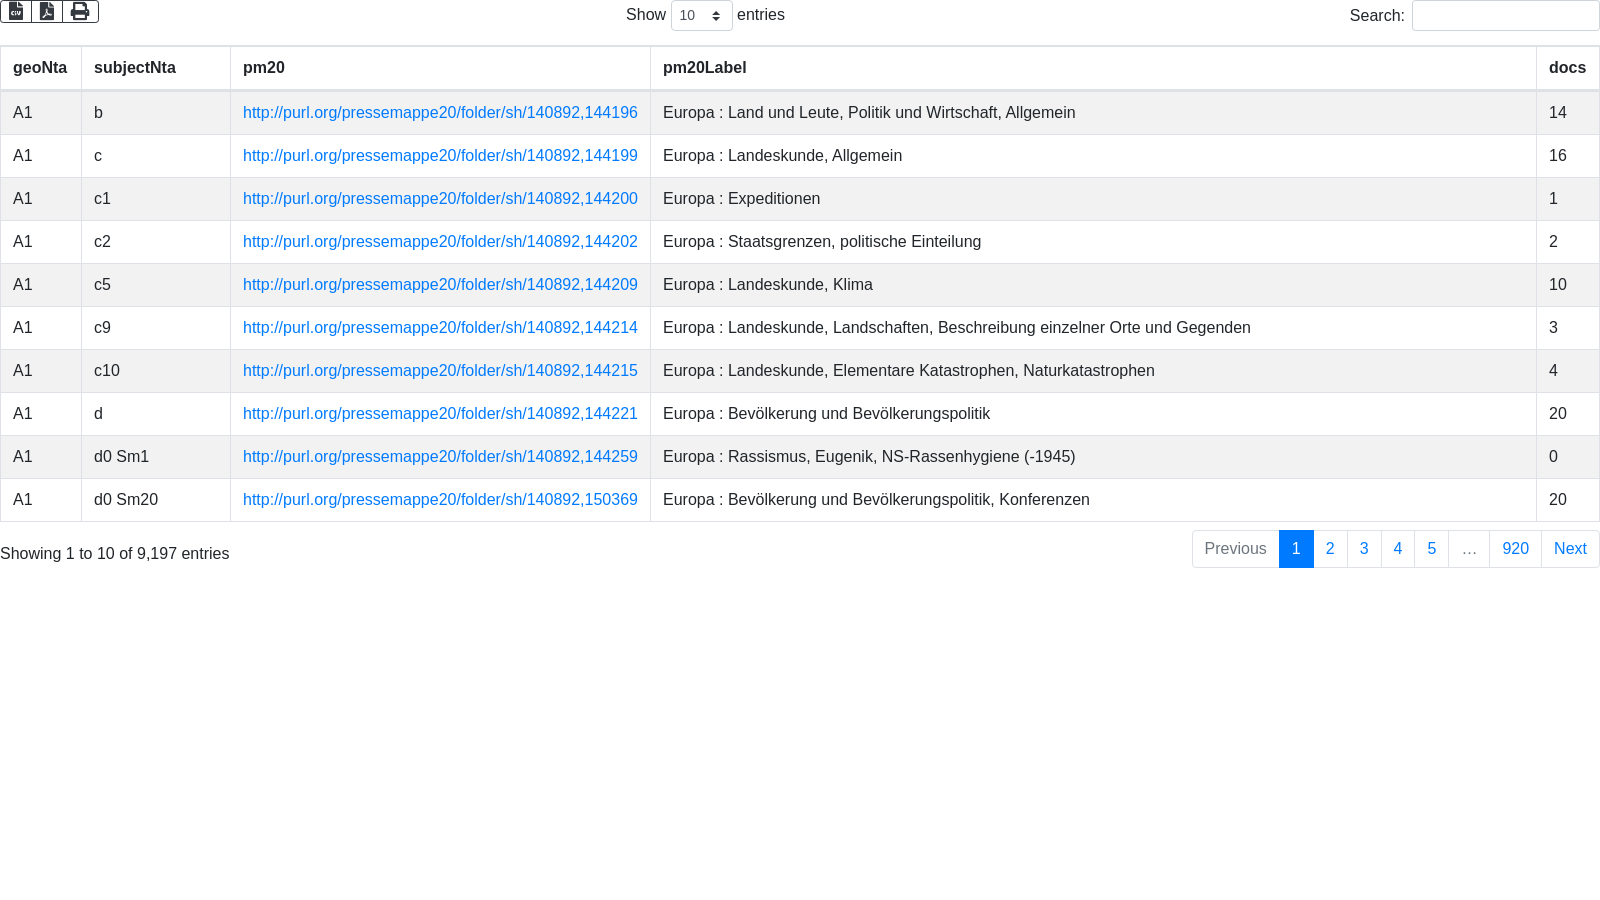Image resolution: width=1600 pixels, height=900 pixels.
Task: Click the Next pagination button
Action: pyautogui.click(x=1569, y=549)
